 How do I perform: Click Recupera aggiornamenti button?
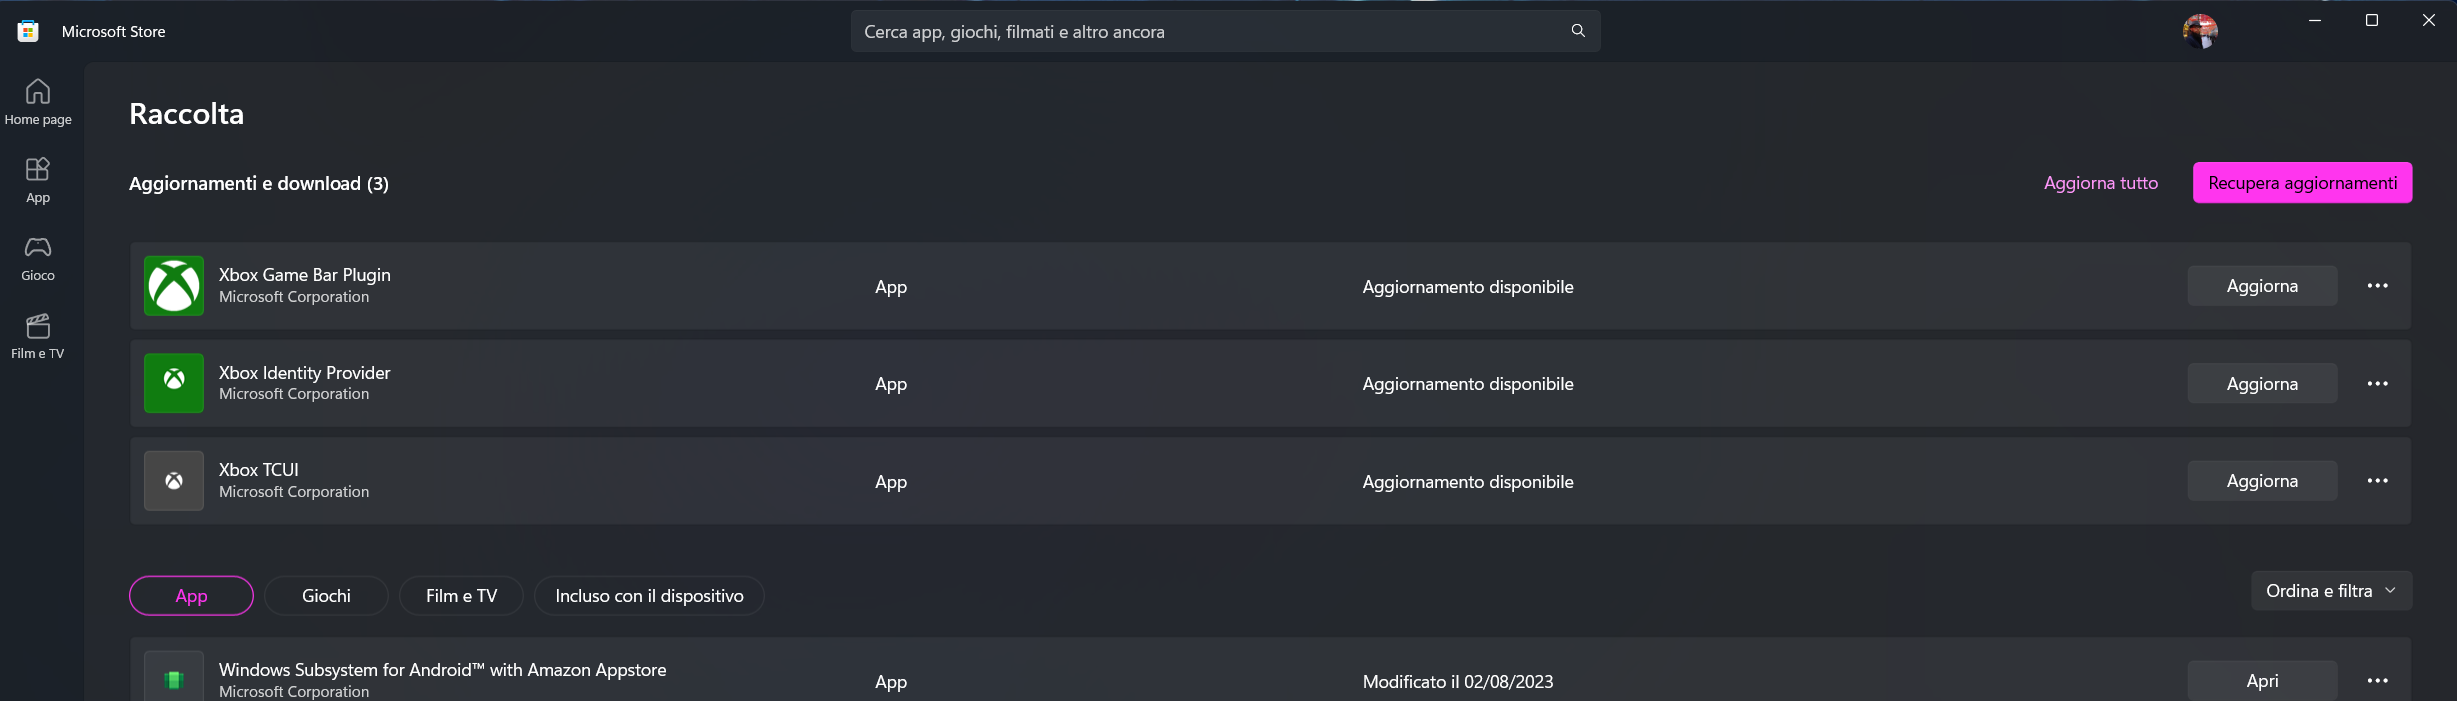tap(2302, 183)
